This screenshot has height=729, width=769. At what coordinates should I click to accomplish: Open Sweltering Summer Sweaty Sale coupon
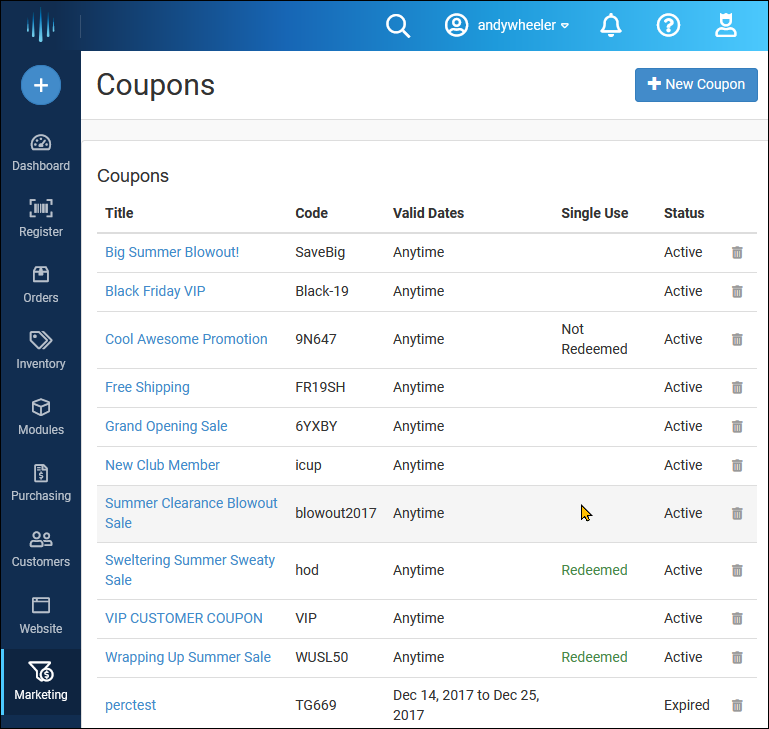[190, 570]
